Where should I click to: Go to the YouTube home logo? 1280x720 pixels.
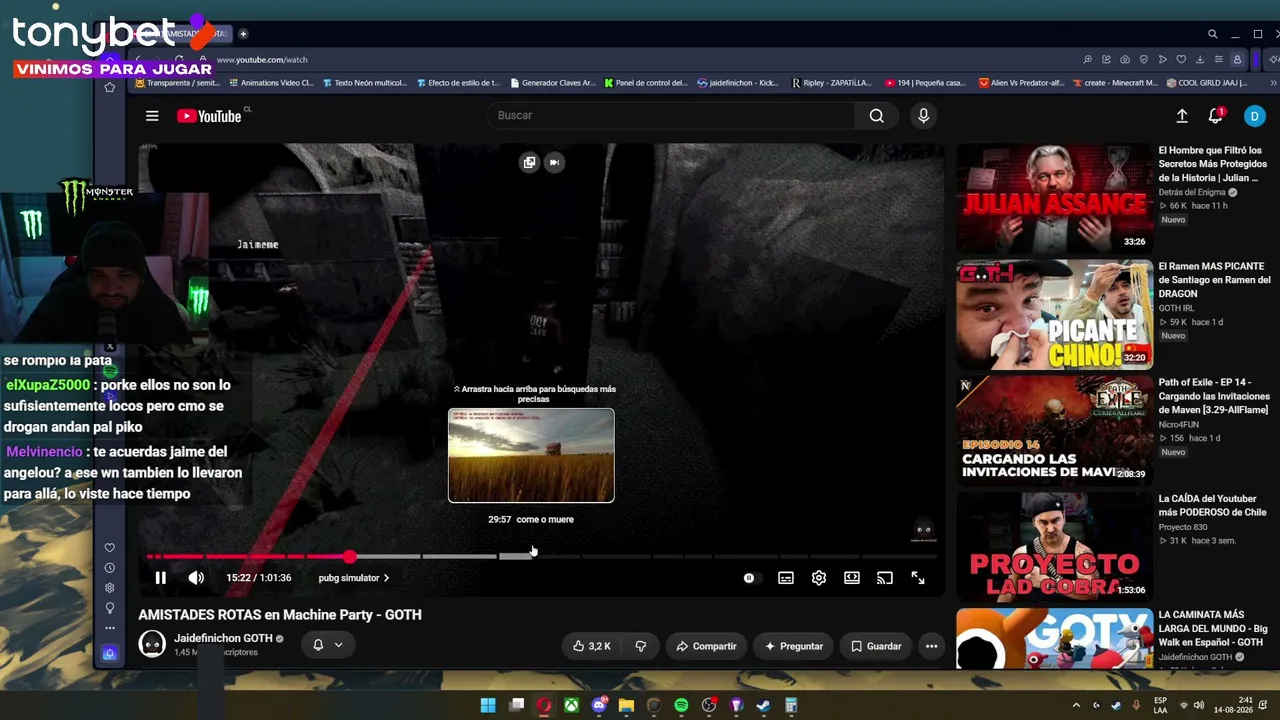pyautogui.click(x=209, y=116)
